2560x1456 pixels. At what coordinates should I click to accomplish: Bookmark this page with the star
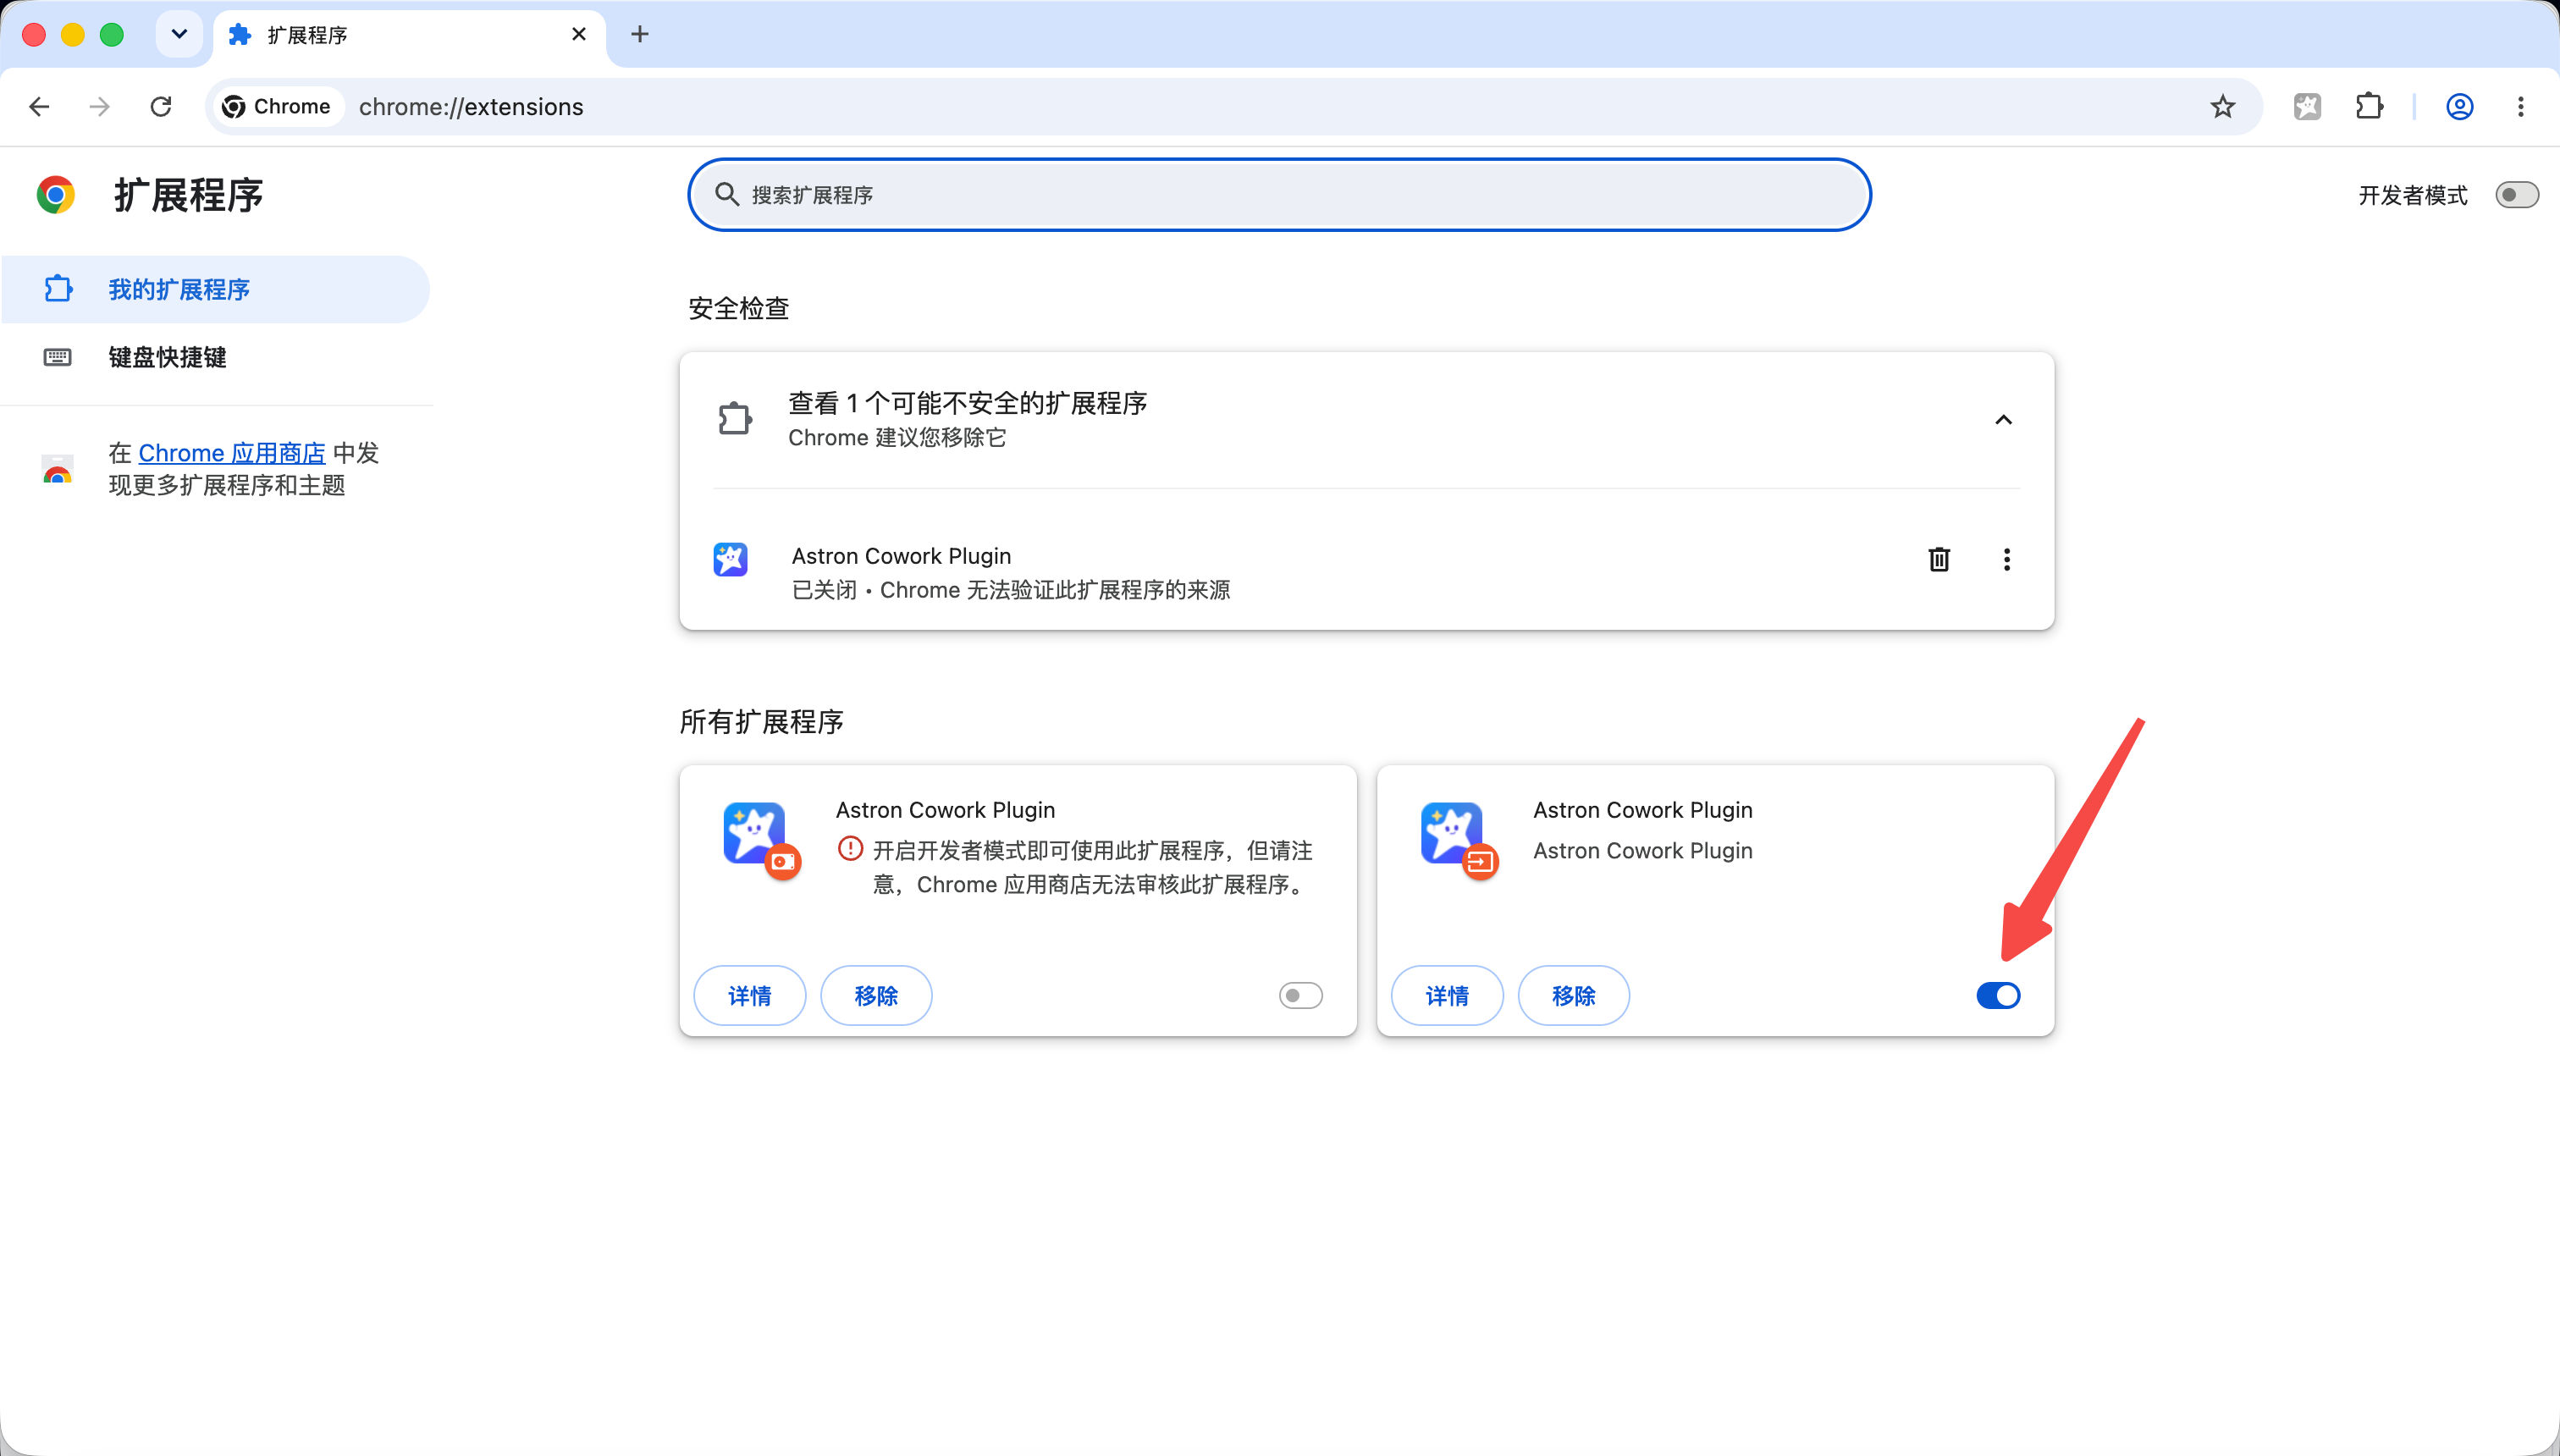2222,106
